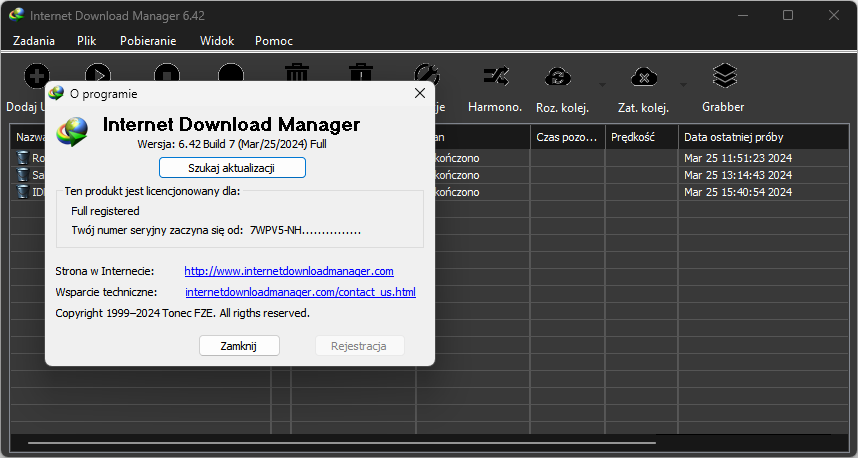Close the O programie dialog
The height and width of the screenshot is (458, 858).
(420, 94)
